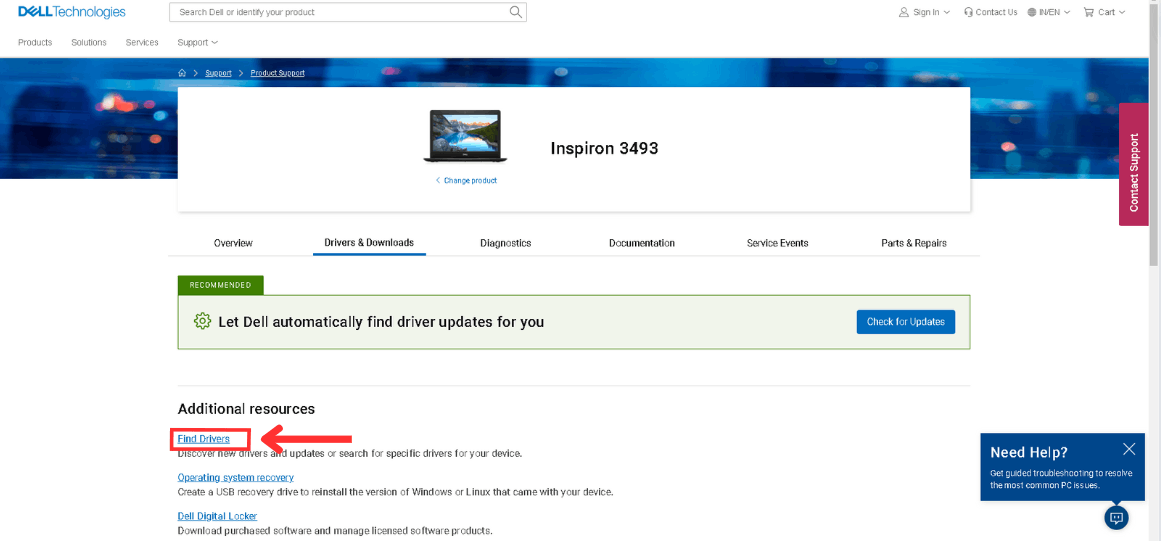Expand the Sign In dropdown
Viewport: 1161px width, 541px height.
tap(947, 13)
